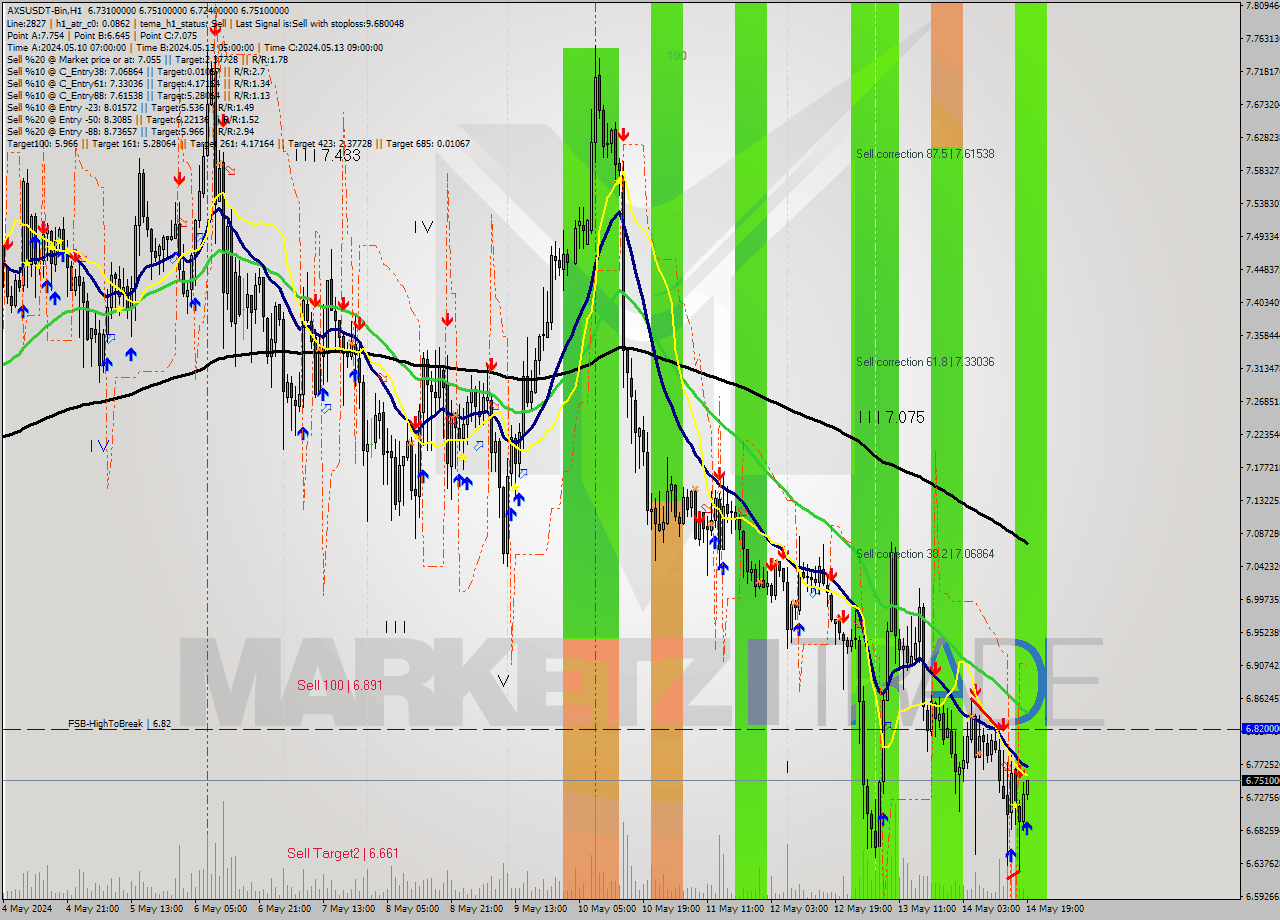Click the 7.1322 price axis label
1280x920 pixels.
pos(1262,500)
